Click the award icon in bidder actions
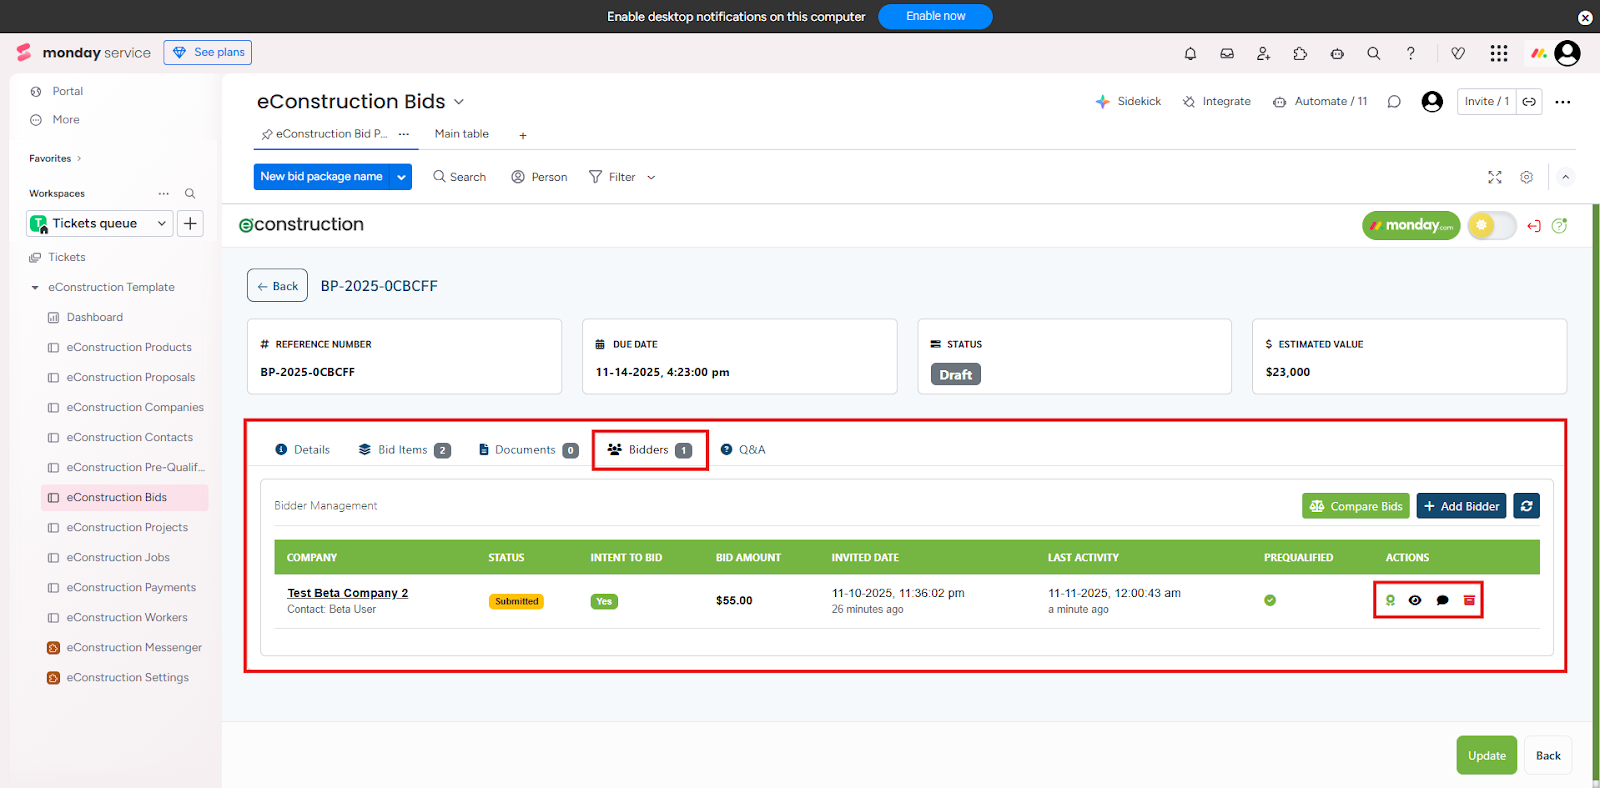Screen dimensions: 1600x788 [x=1390, y=601]
